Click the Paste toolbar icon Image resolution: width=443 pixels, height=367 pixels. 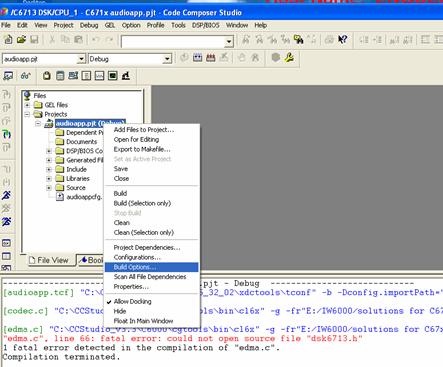pyautogui.click(x=78, y=40)
